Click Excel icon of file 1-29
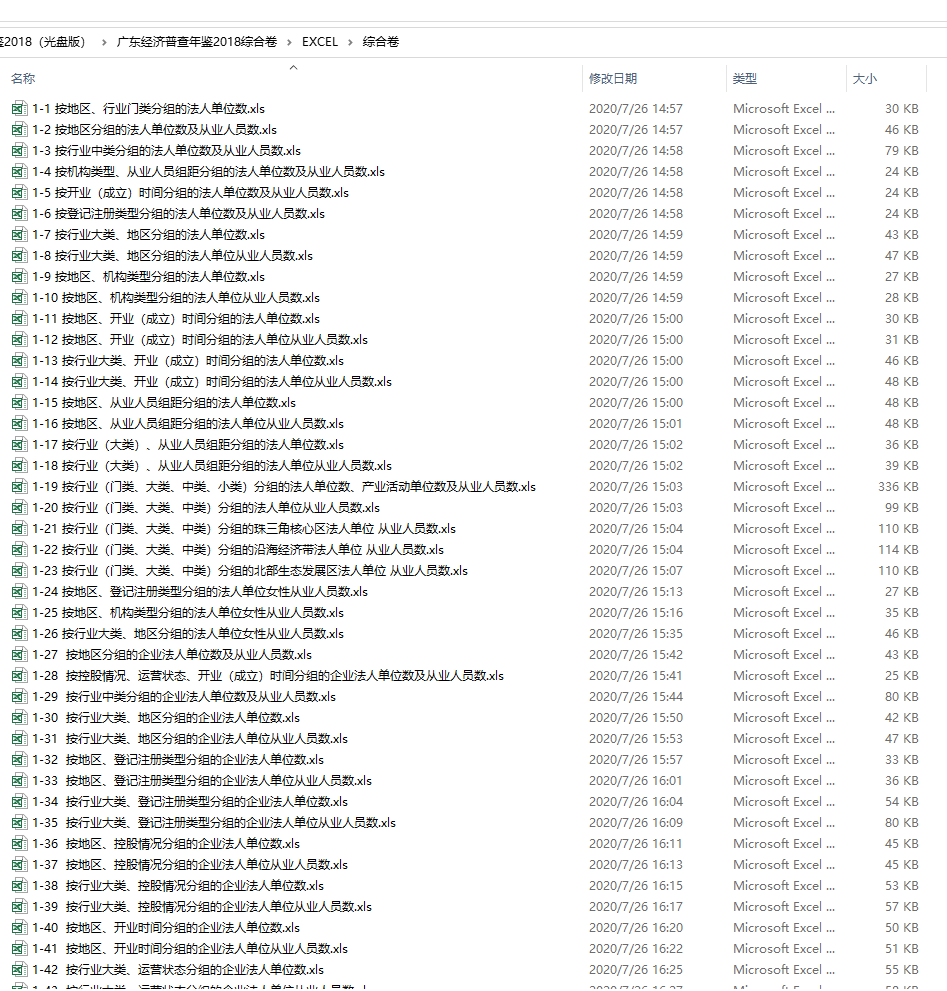The width and height of the screenshot is (947, 991). click(20, 697)
